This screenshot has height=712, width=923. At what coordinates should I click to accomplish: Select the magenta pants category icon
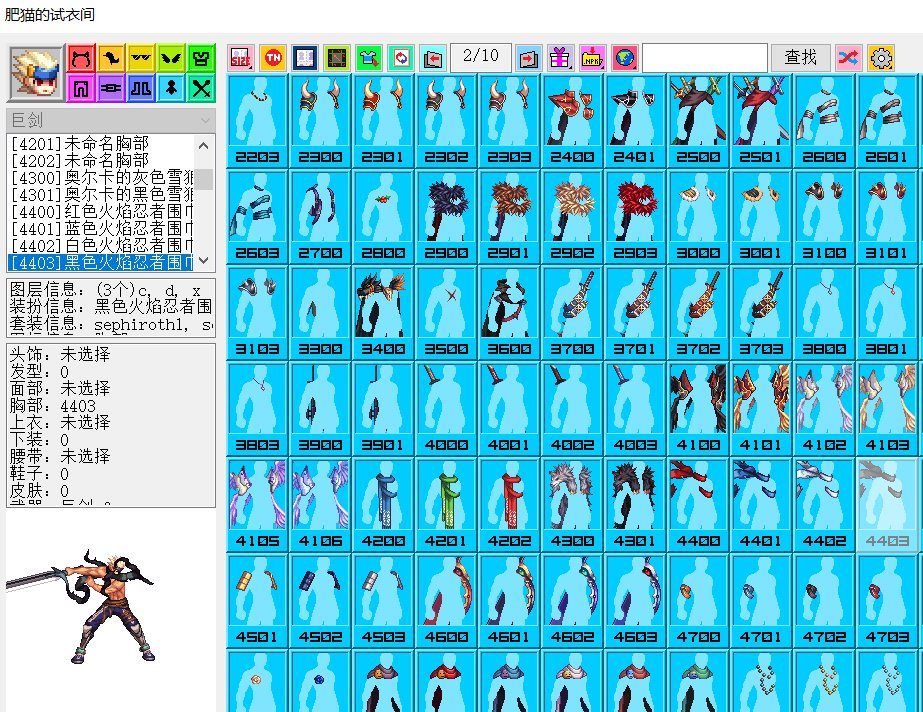tap(81, 88)
